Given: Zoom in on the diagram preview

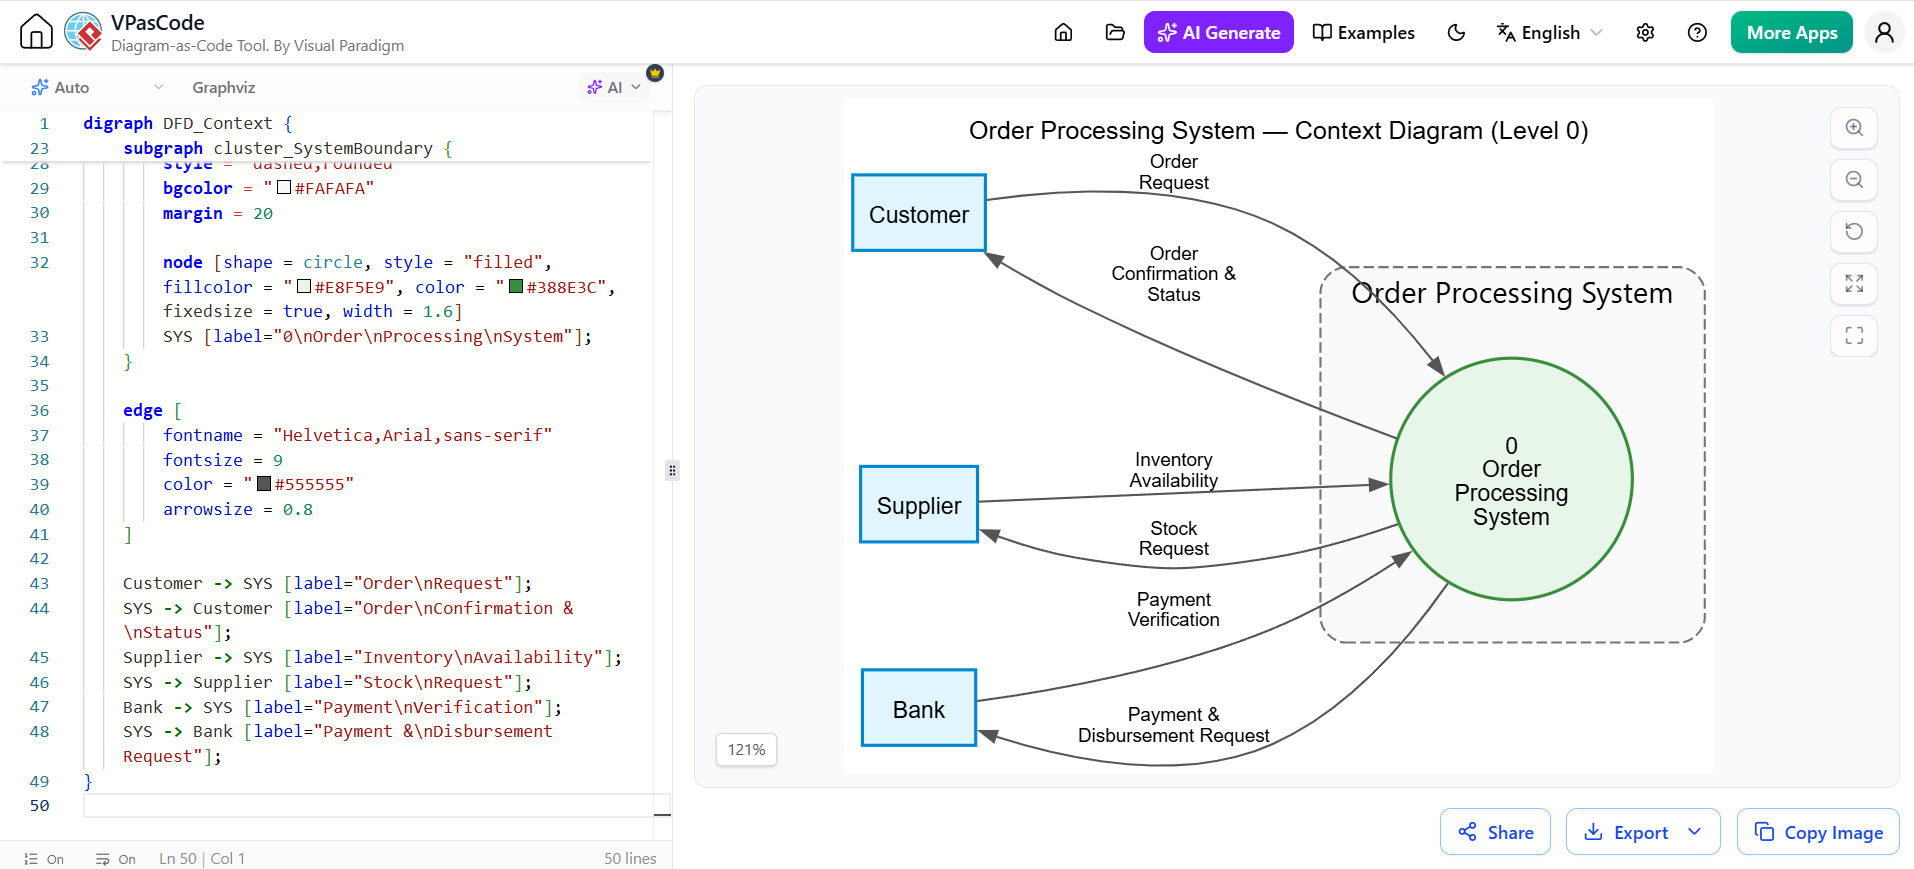Looking at the screenshot, I should point(1854,128).
